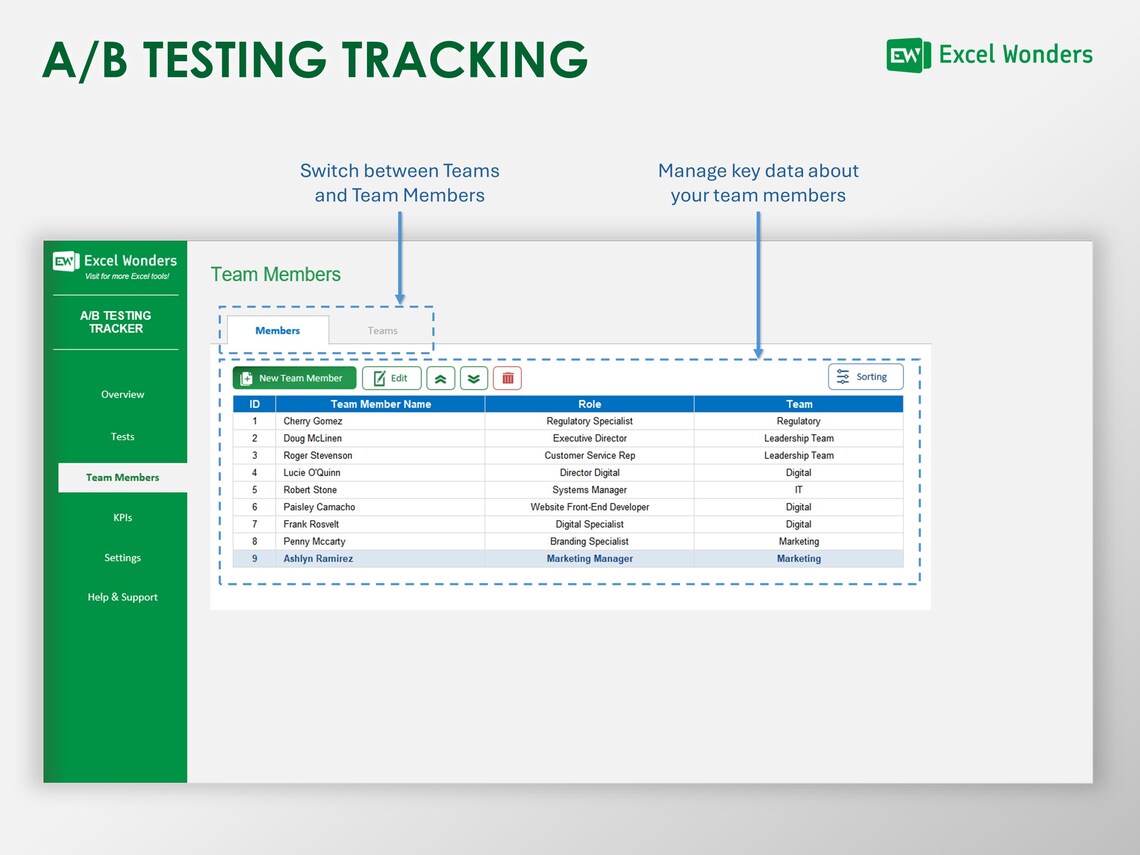Click the Team Members sidebar entry
The image size is (1140, 855).
coord(122,477)
